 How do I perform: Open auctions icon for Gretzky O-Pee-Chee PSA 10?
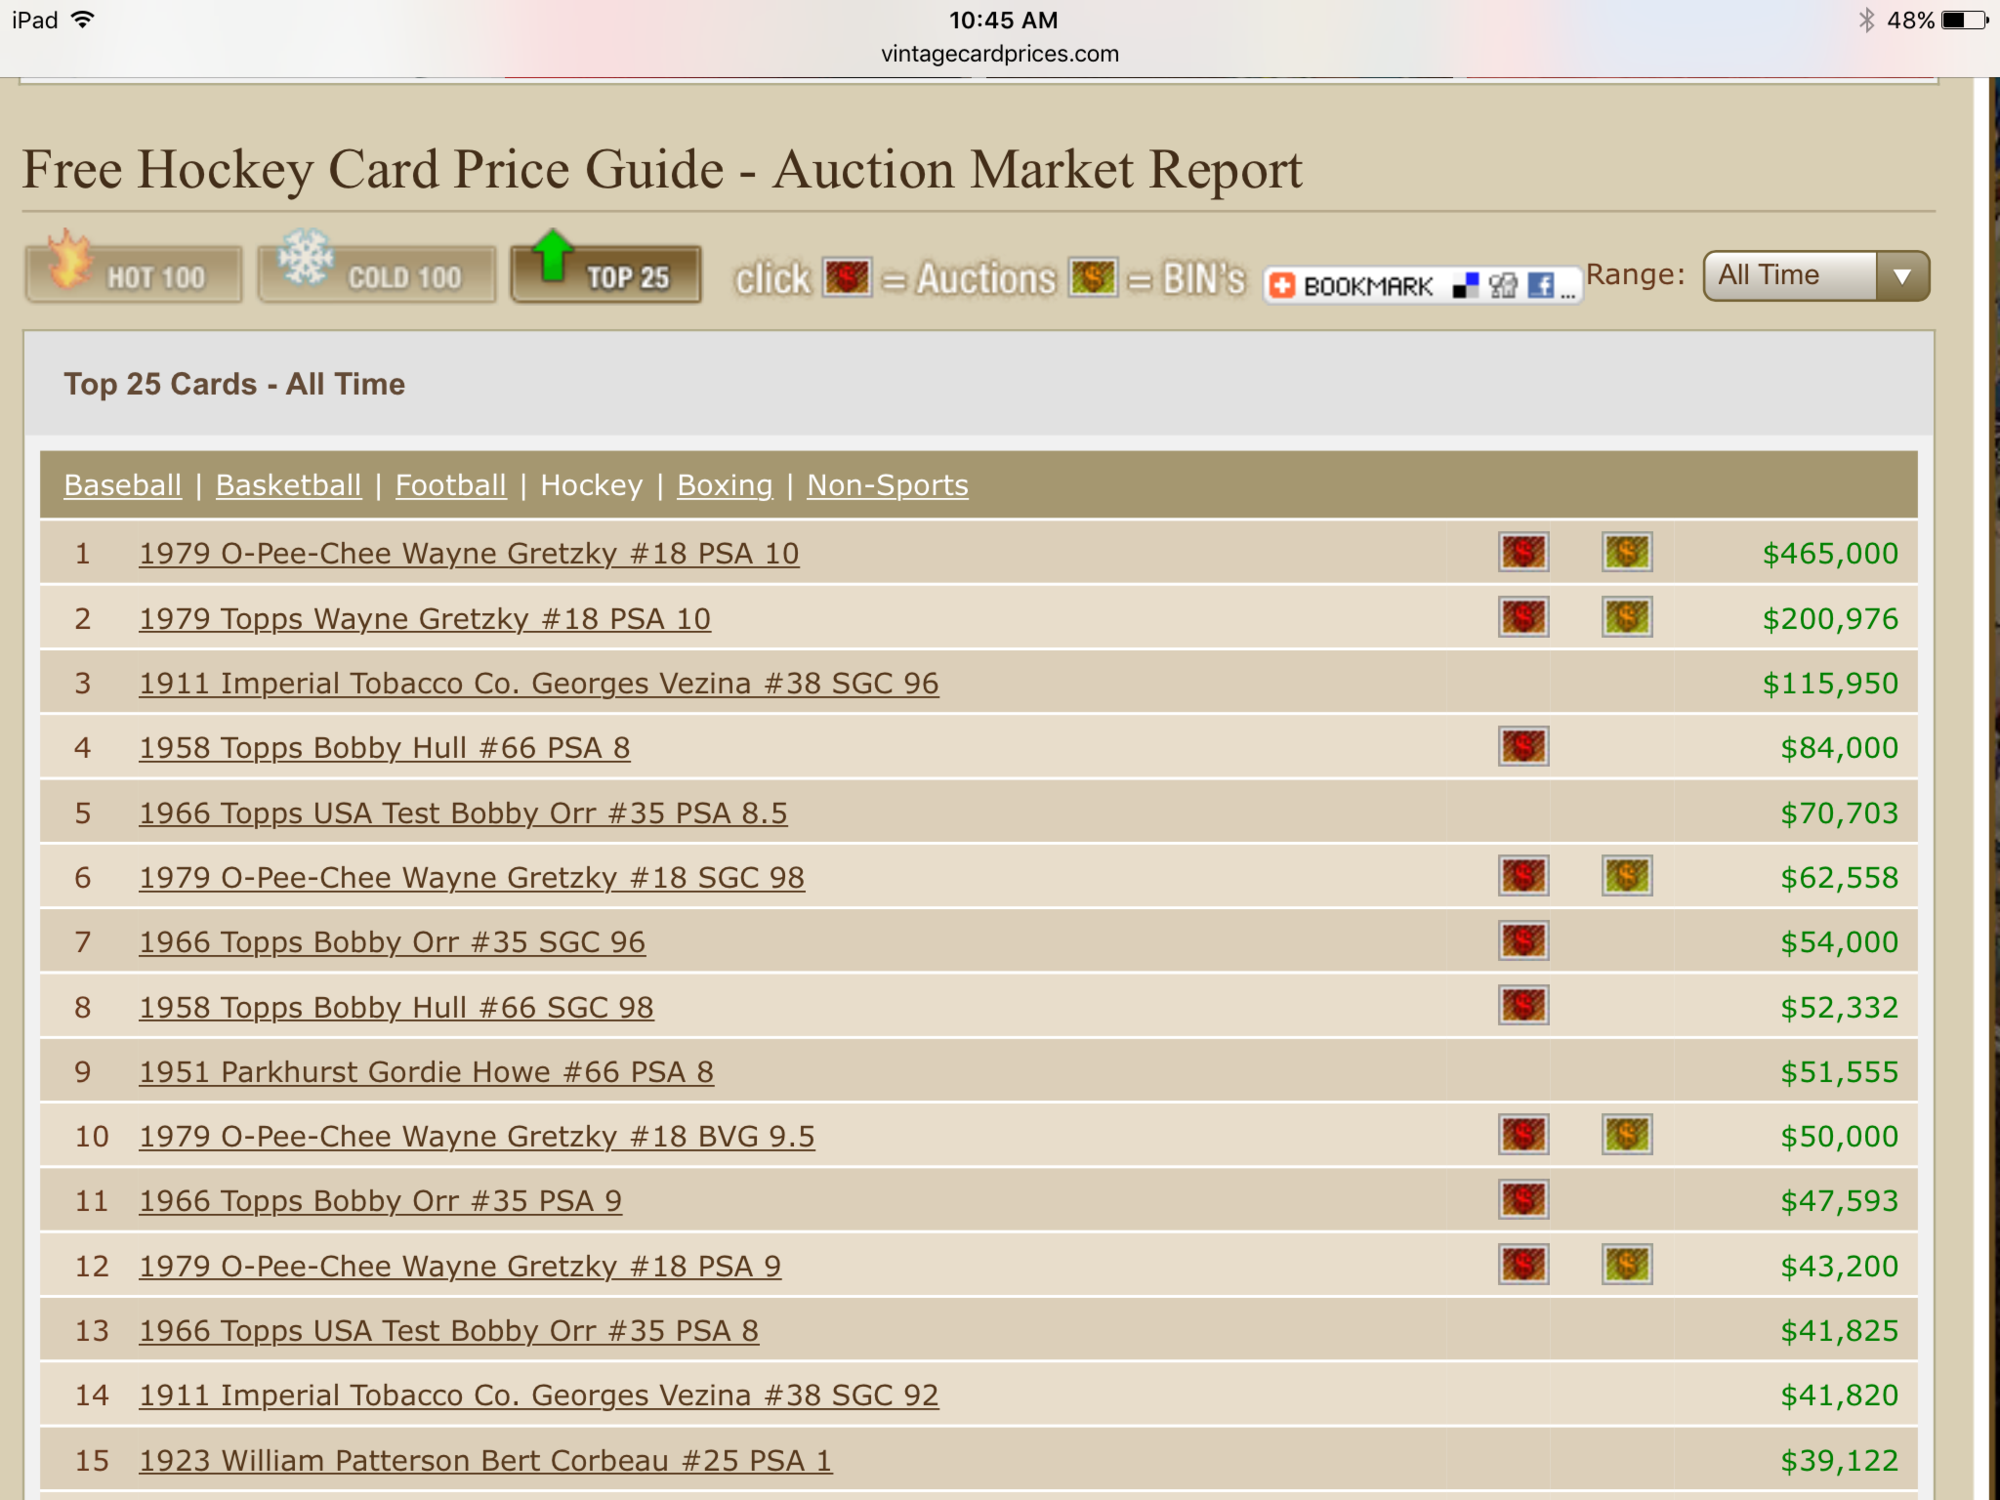(x=1523, y=552)
